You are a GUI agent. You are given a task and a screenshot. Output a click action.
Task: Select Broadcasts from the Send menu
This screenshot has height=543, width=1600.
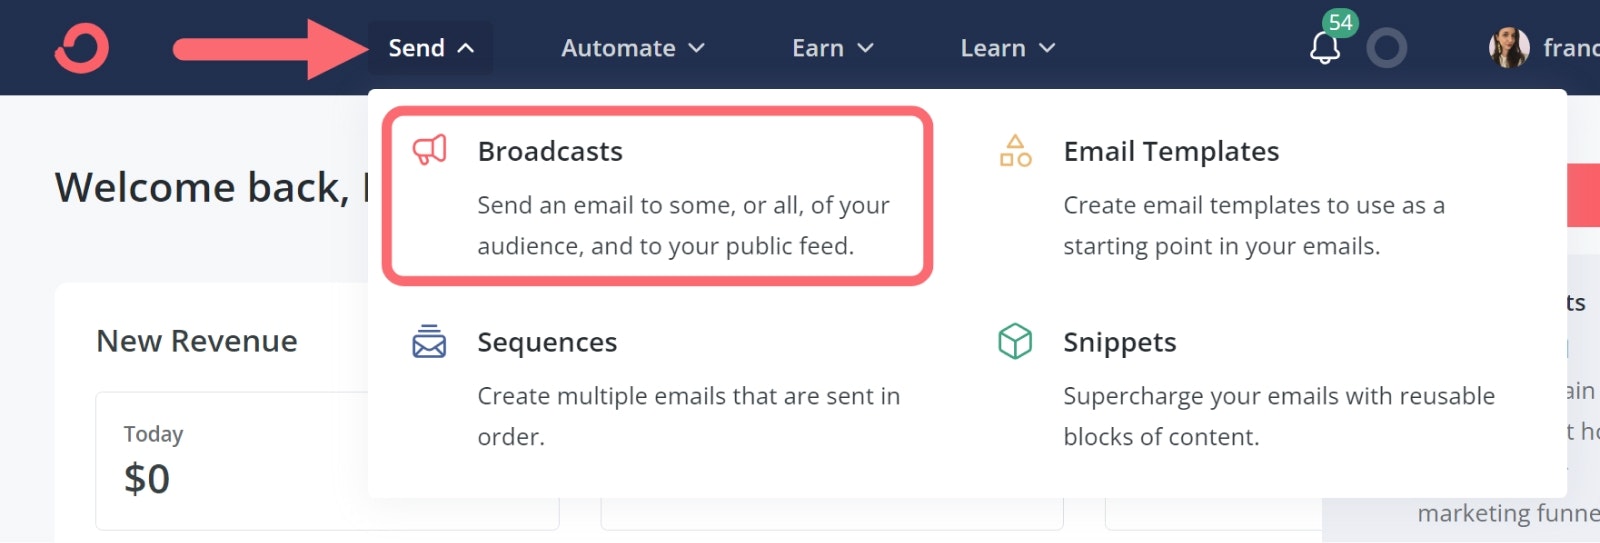[658, 196]
